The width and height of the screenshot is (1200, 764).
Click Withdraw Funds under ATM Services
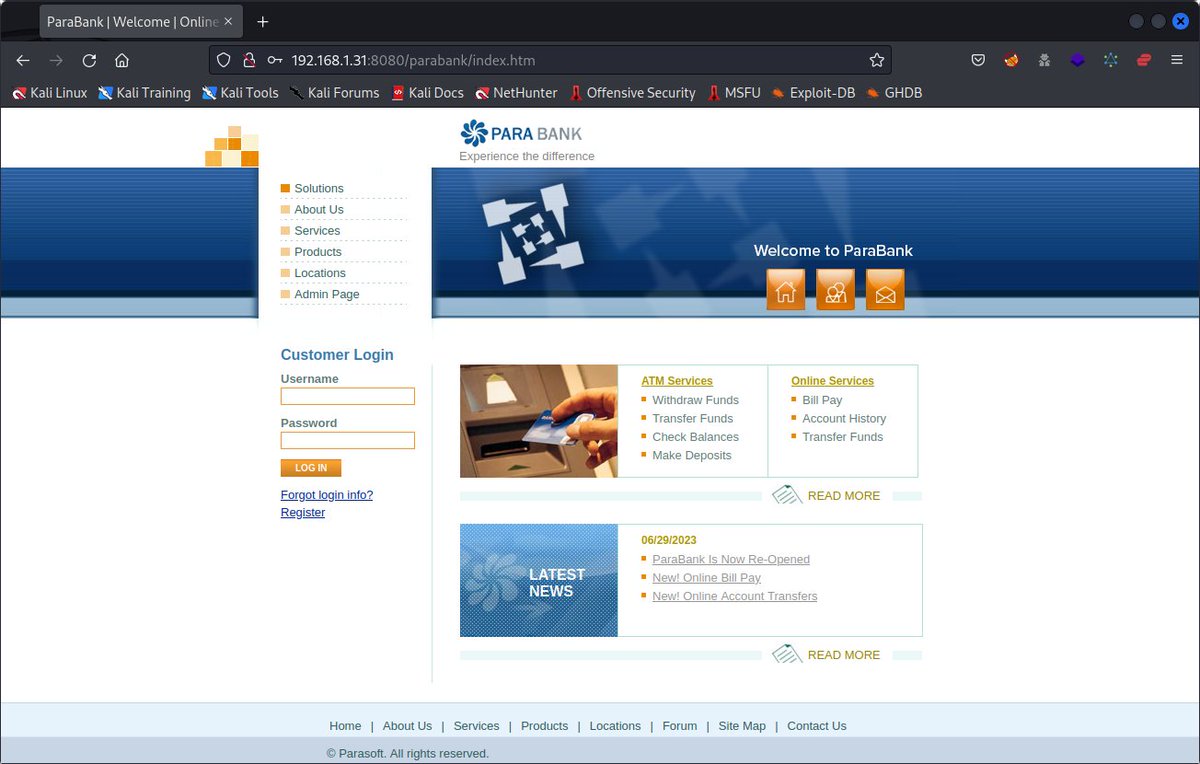tap(695, 400)
